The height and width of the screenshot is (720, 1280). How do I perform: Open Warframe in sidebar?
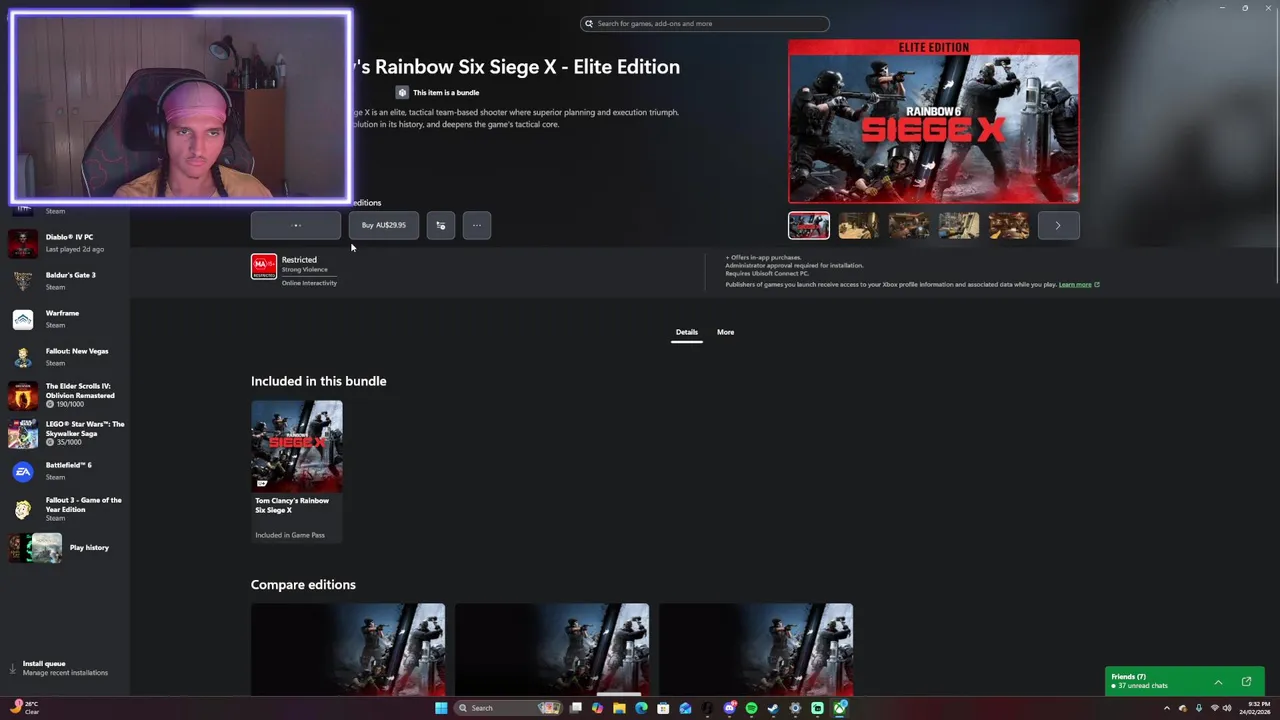65,319
